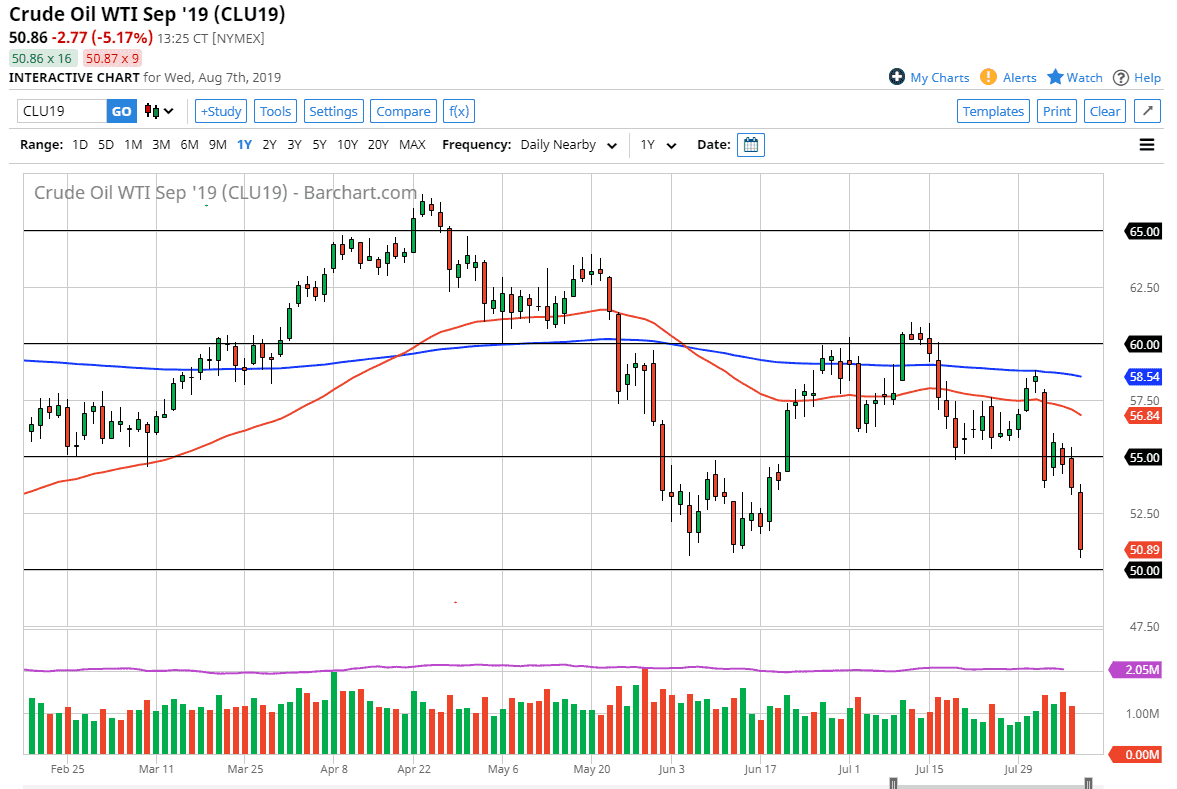1177x789 pixels.
Task: Click the GO button to load symbol
Action: tap(121, 111)
